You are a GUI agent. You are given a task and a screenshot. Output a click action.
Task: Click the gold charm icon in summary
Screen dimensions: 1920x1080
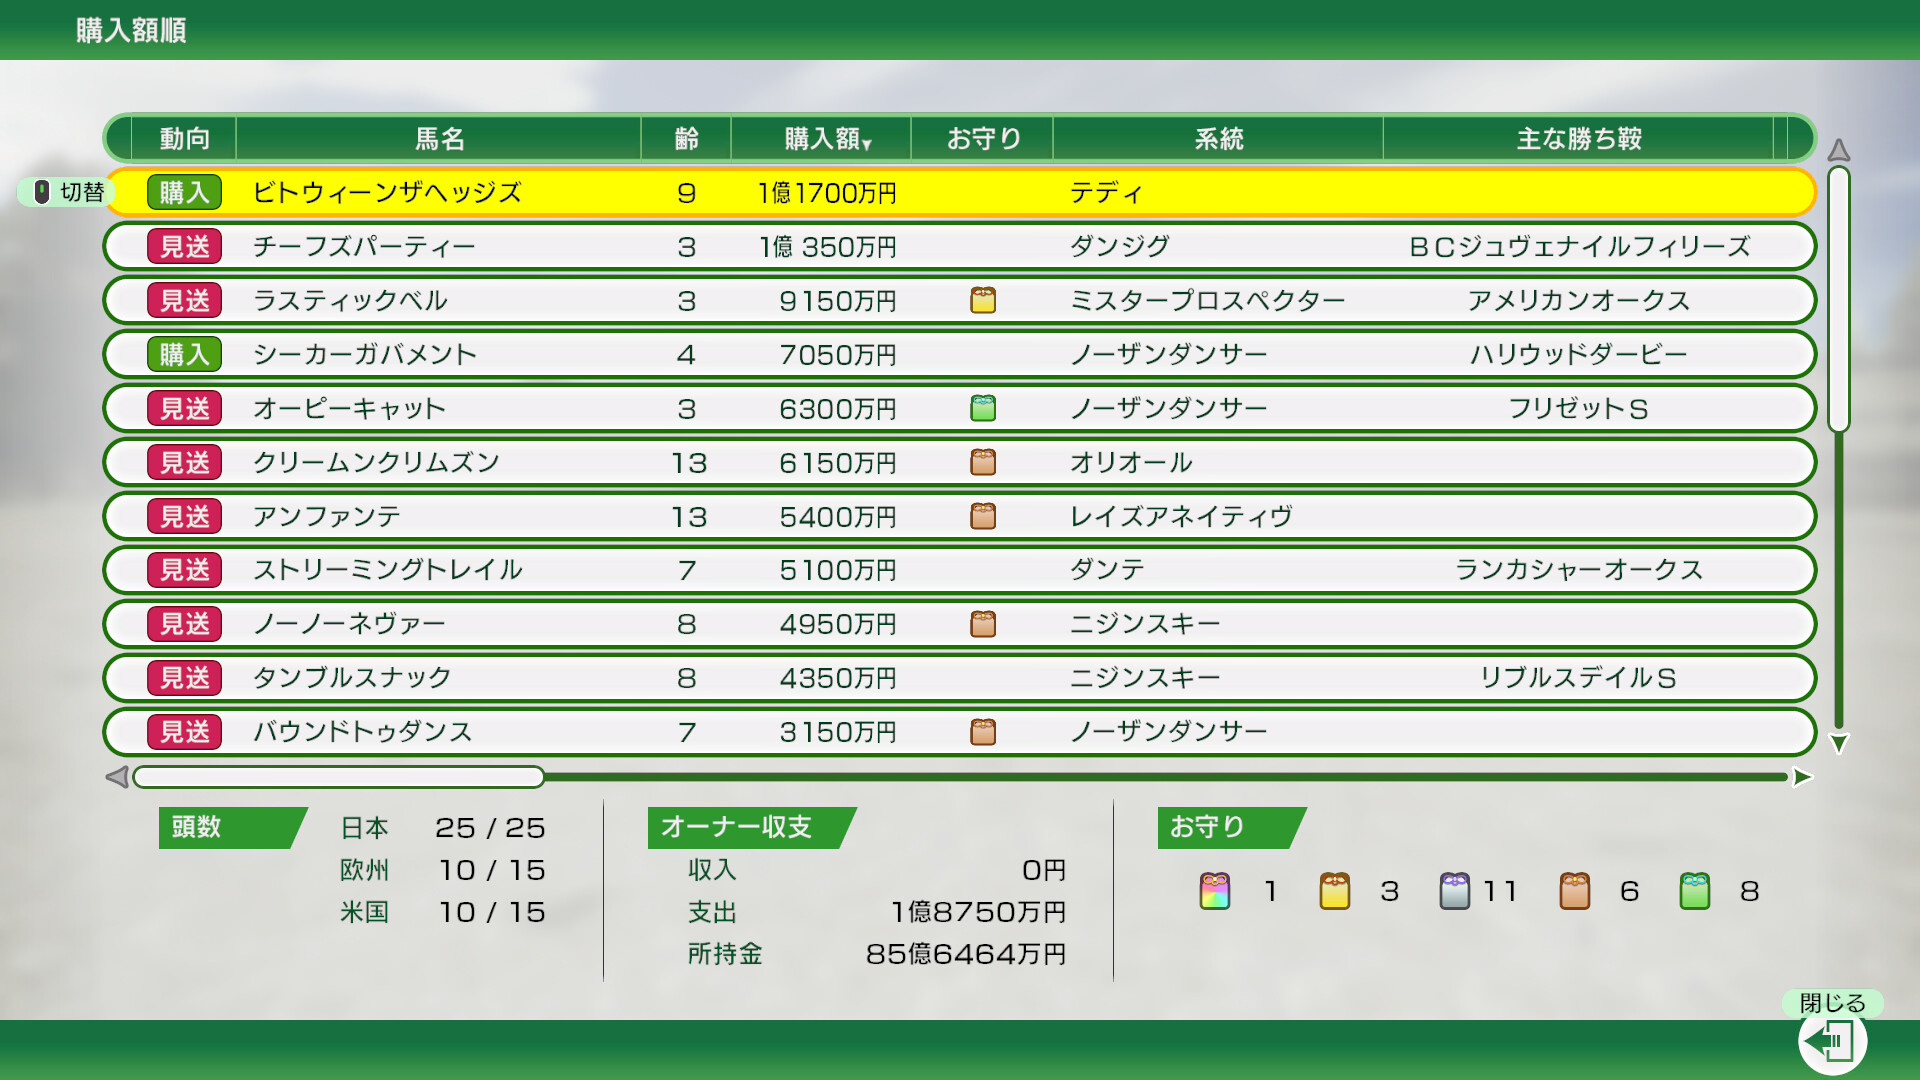pyautogui.click(x=1334, y=891)
